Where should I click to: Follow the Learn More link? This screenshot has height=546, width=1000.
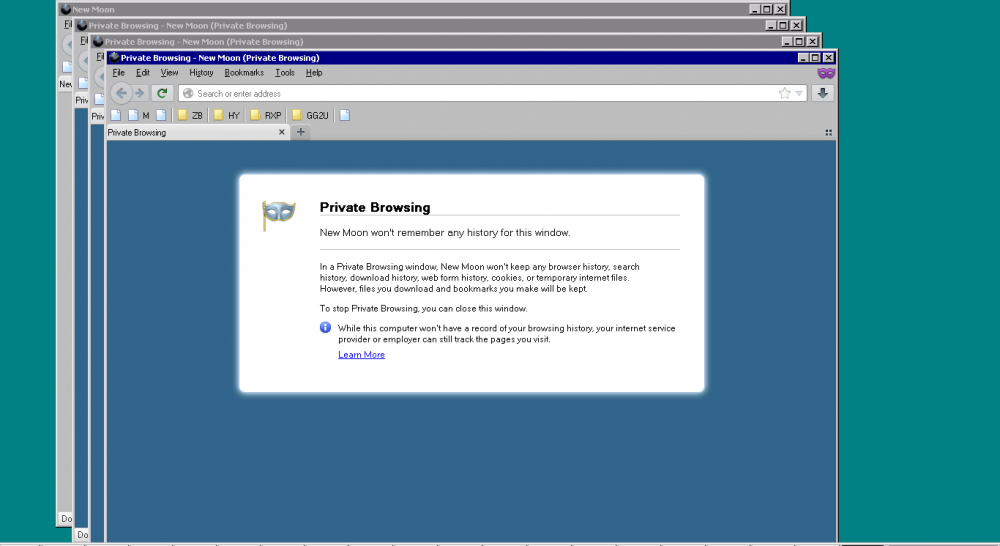pos(362,355)
